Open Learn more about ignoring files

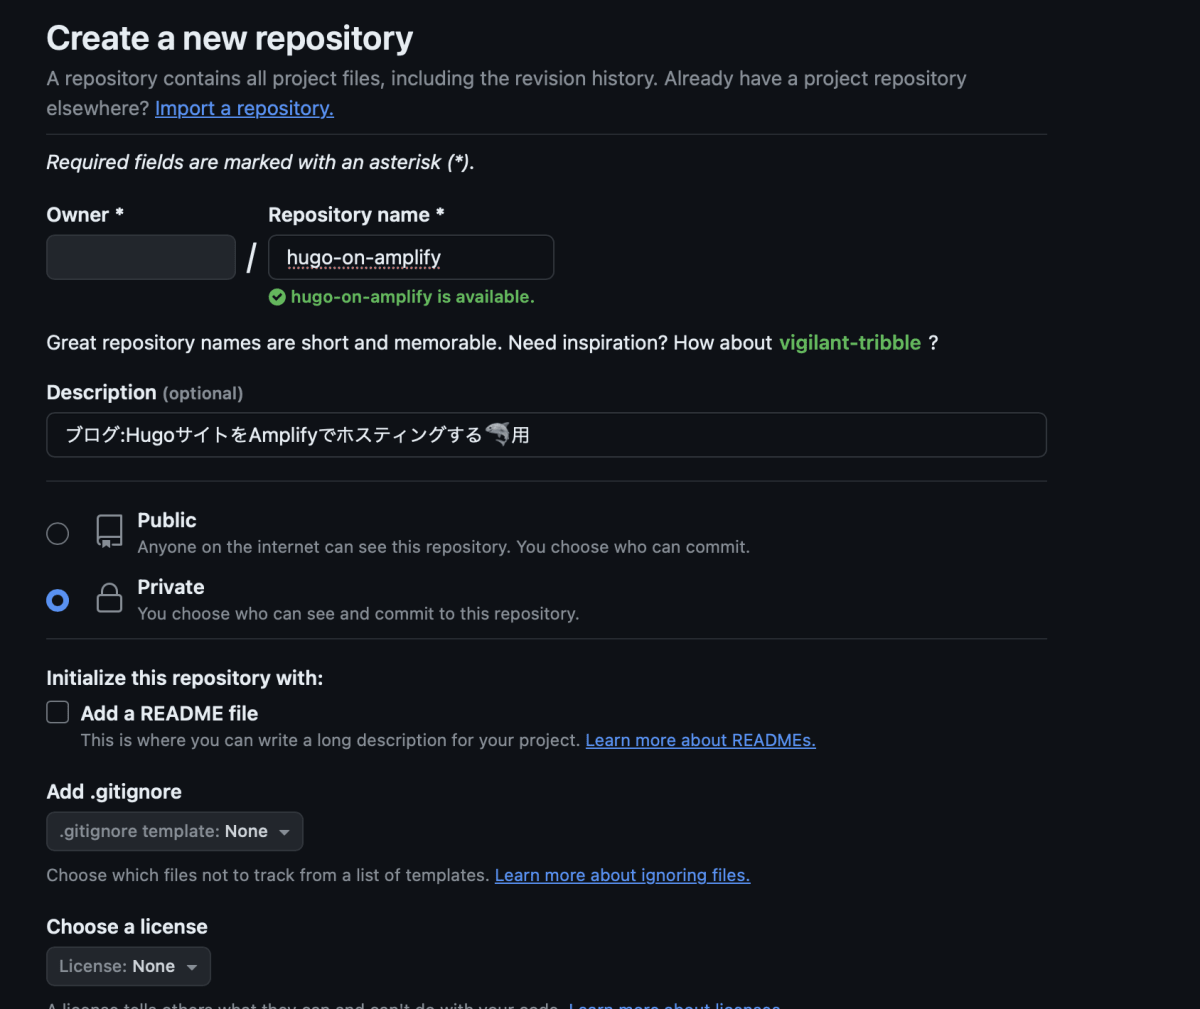click(x=622, y=875)
